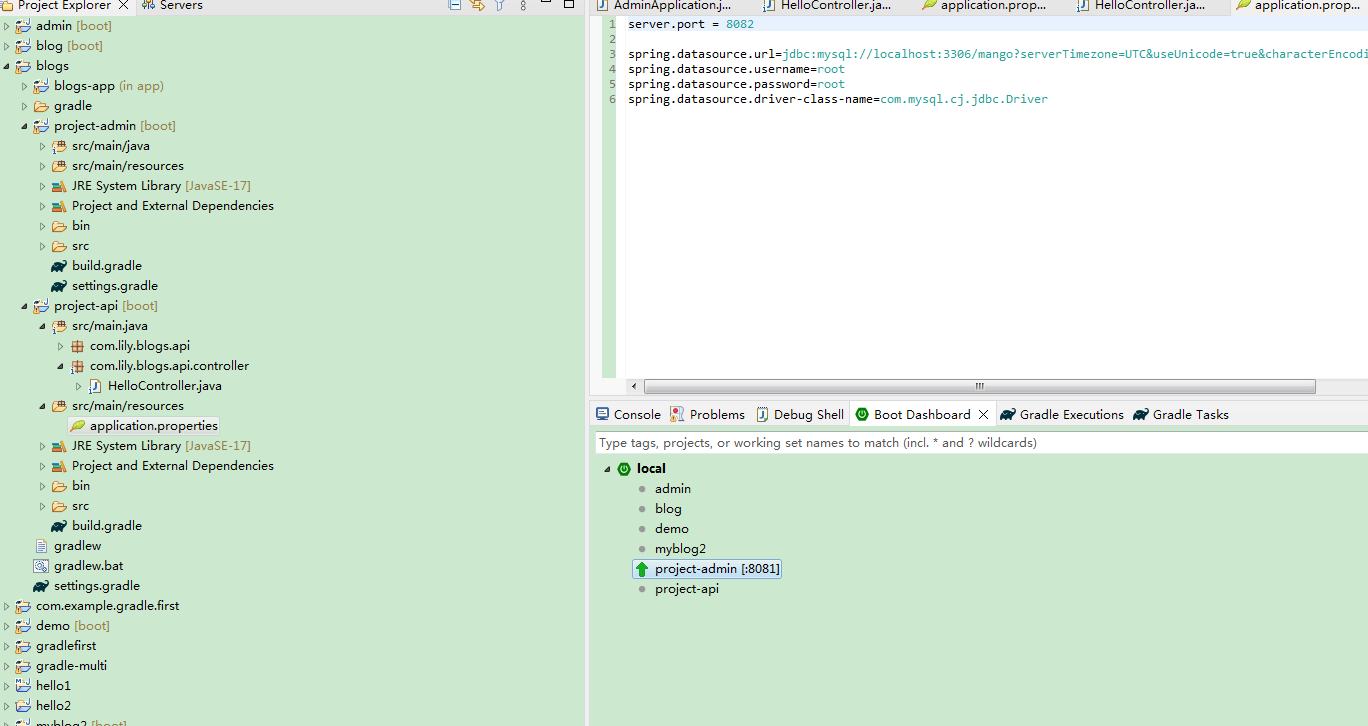Select demo in the Boot Dashboard list

[x=672, y=529]
